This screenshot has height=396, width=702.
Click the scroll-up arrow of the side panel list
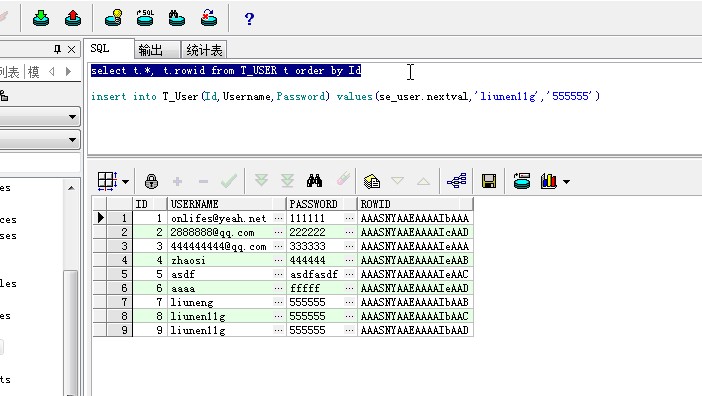71,188
